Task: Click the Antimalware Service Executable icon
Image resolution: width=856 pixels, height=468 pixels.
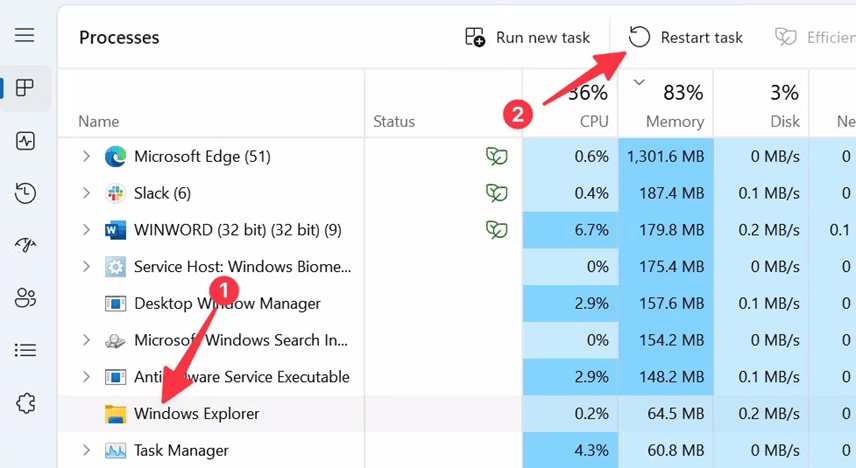Action: coord(115,377)
